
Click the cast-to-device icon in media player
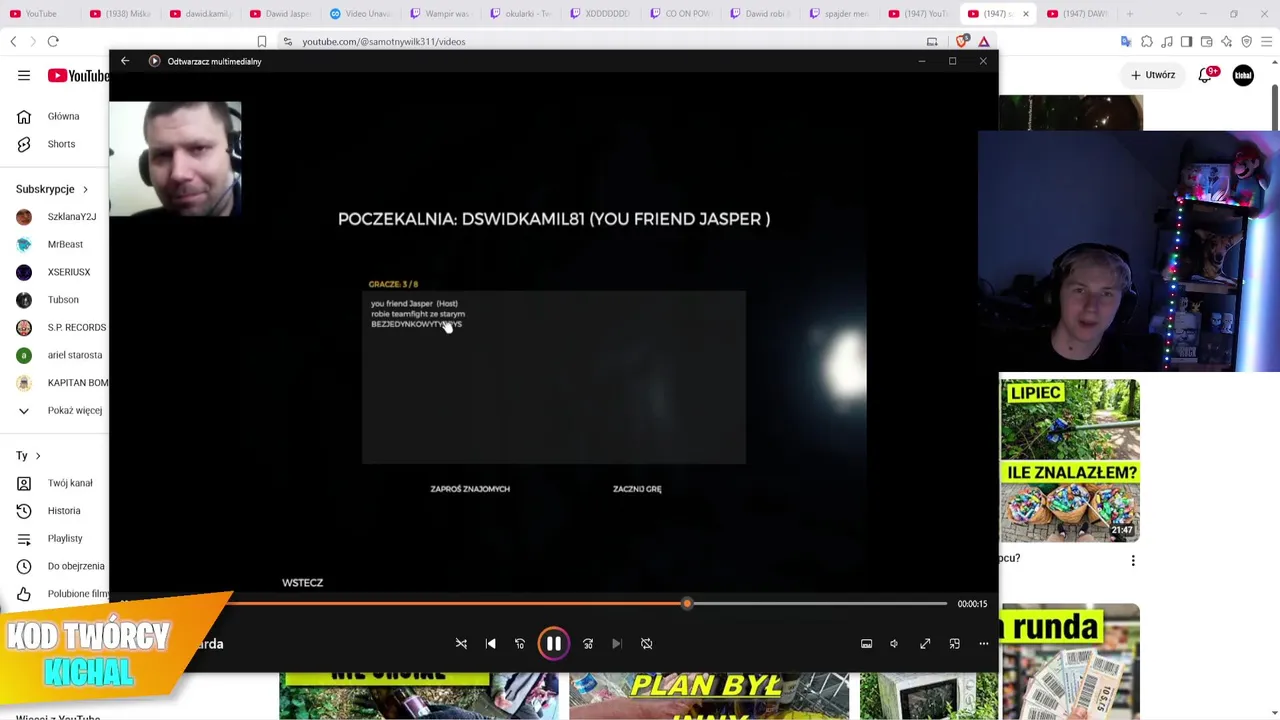tap(866, 644)
